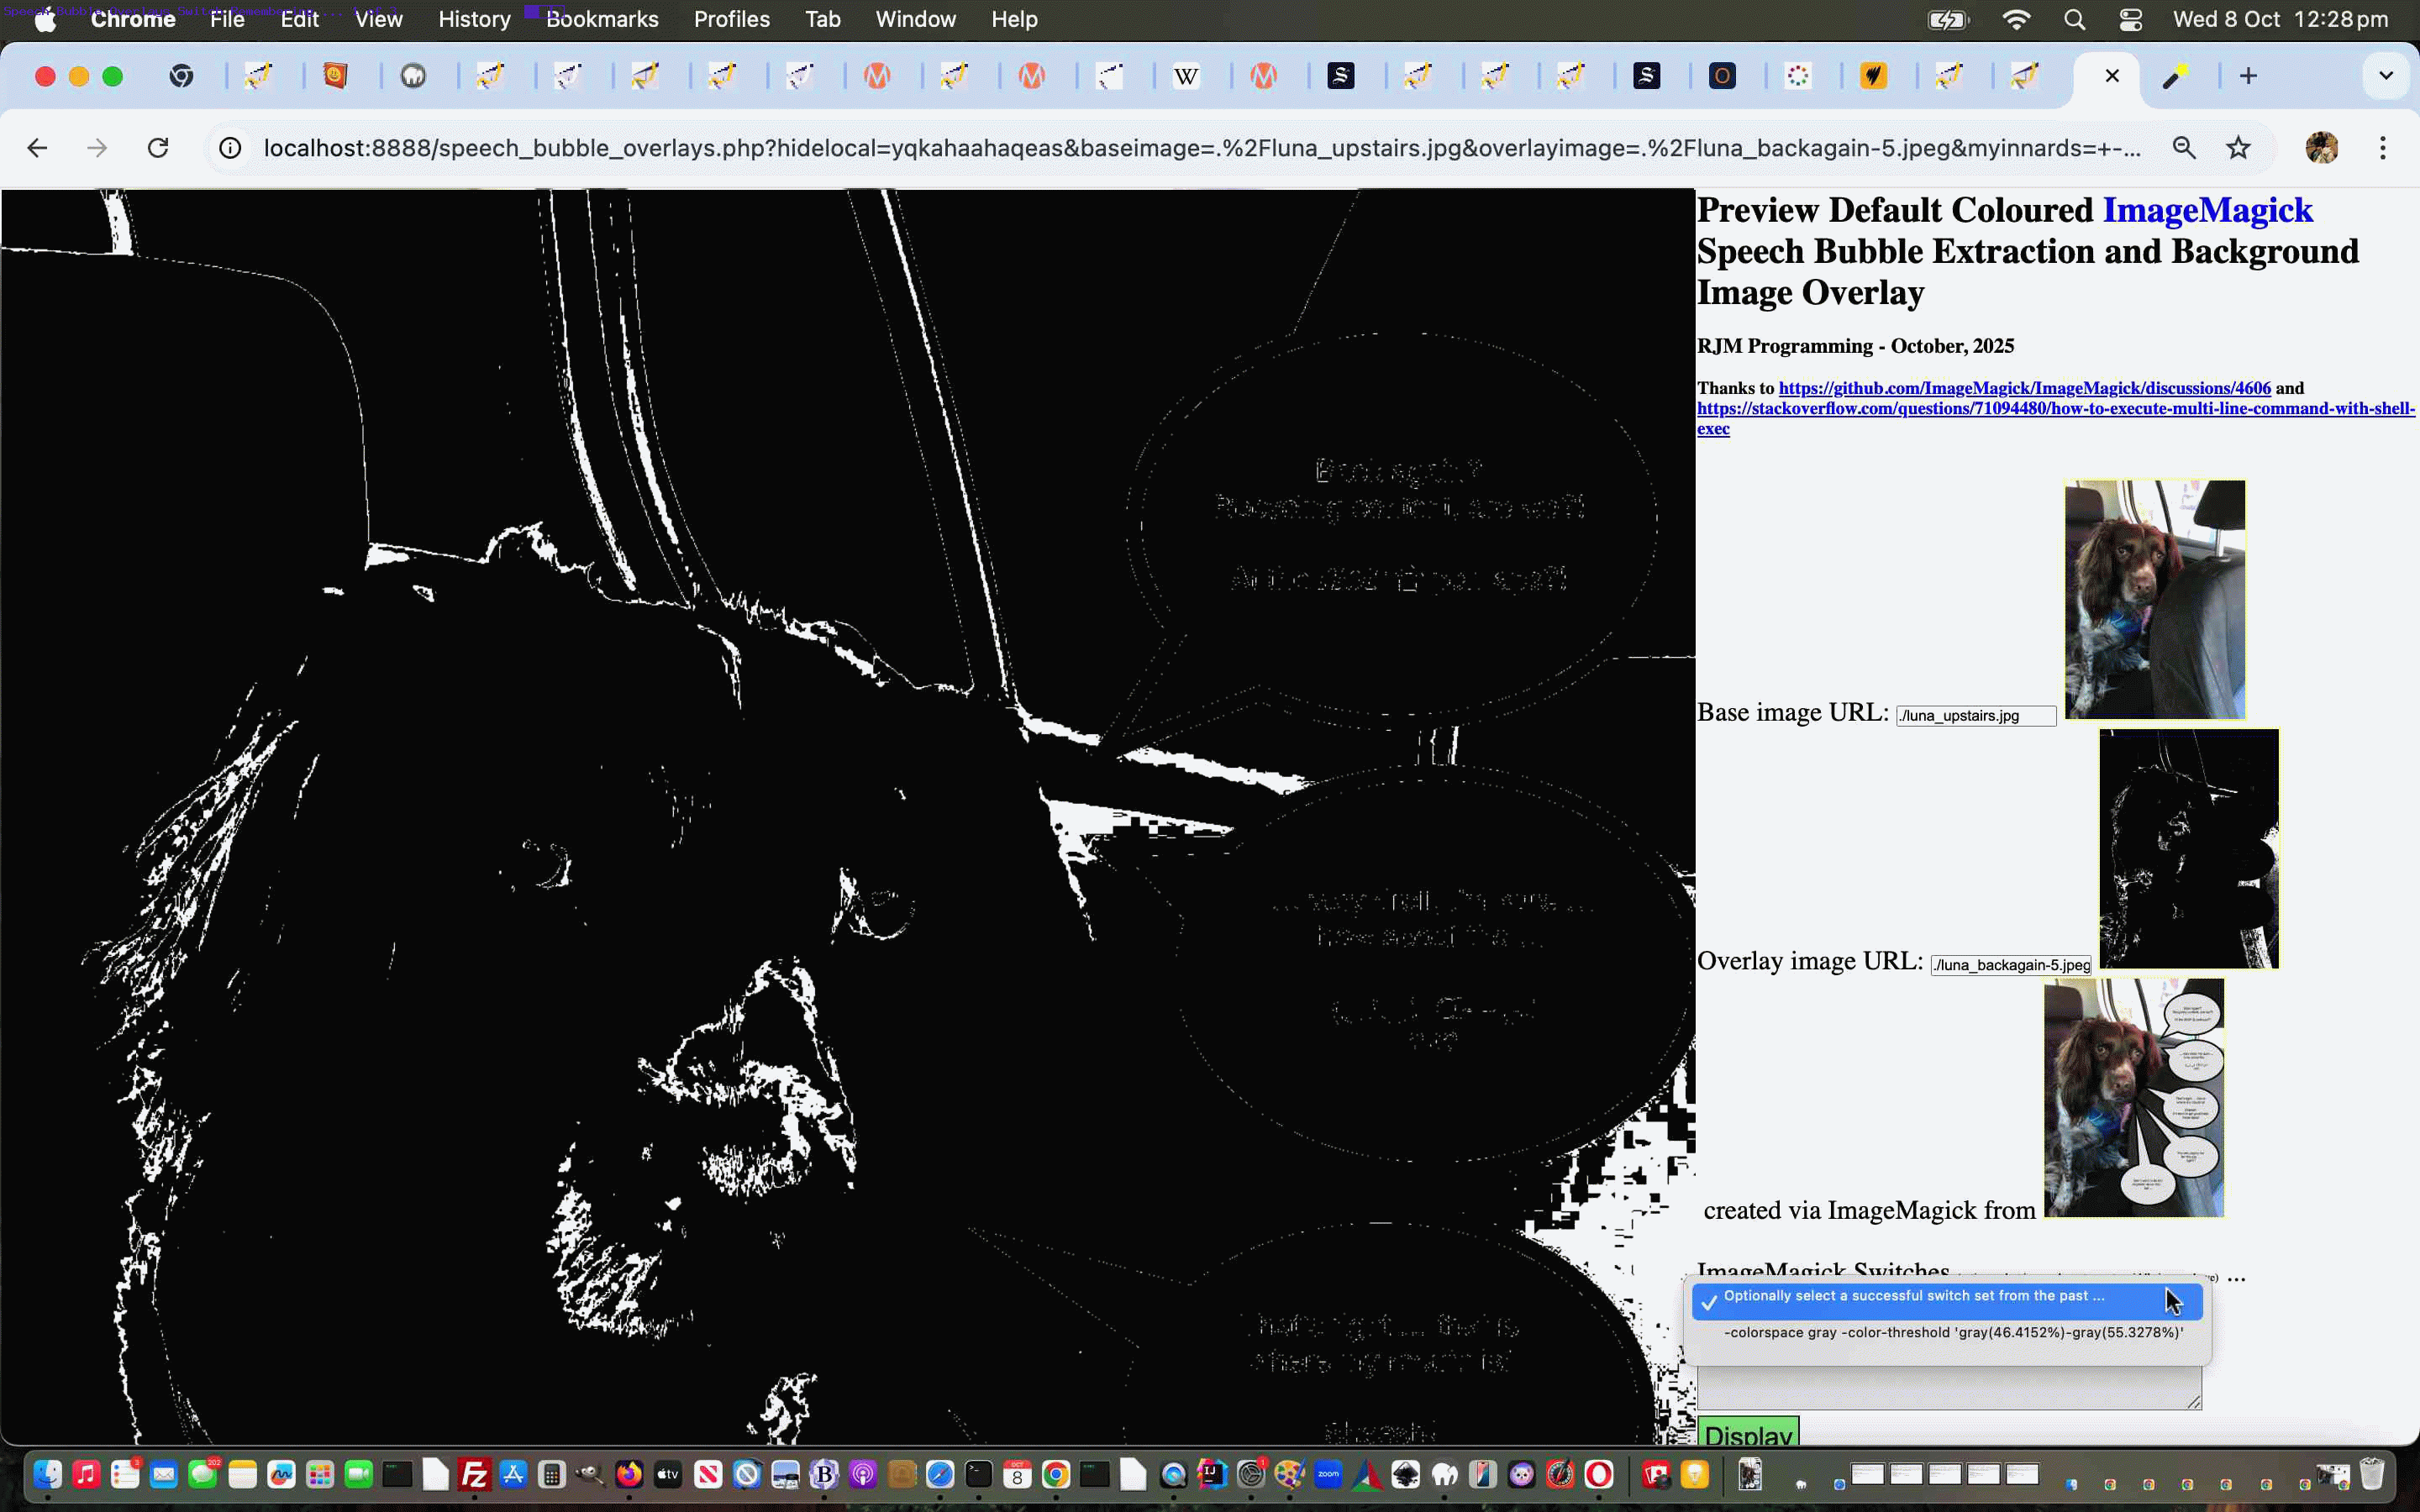Viewport: 2420px width, 1512px height.
Task: Click the black-and-white overlay thumbnail image
Action: pos(2188,848)
